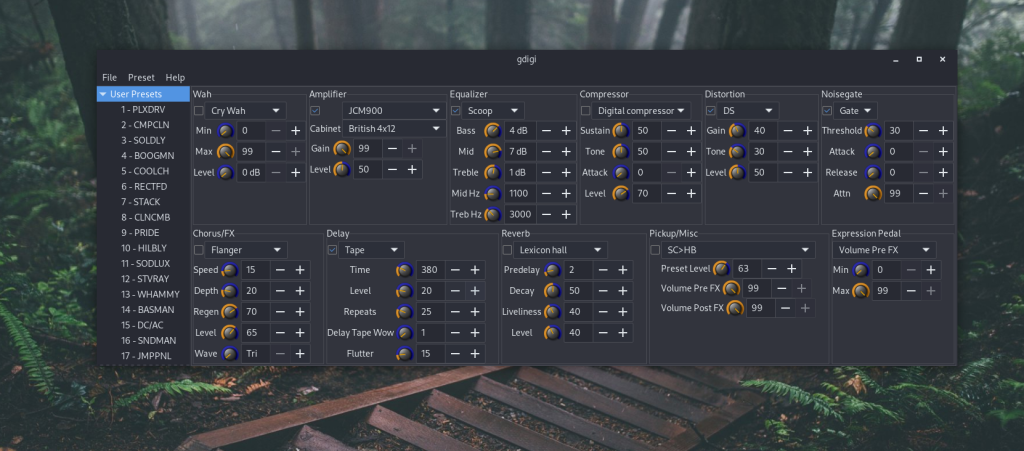Increase Equalizer Bass with plus button
The width and height of the screenshot is (1024, 451).
[x=566, y=131]
